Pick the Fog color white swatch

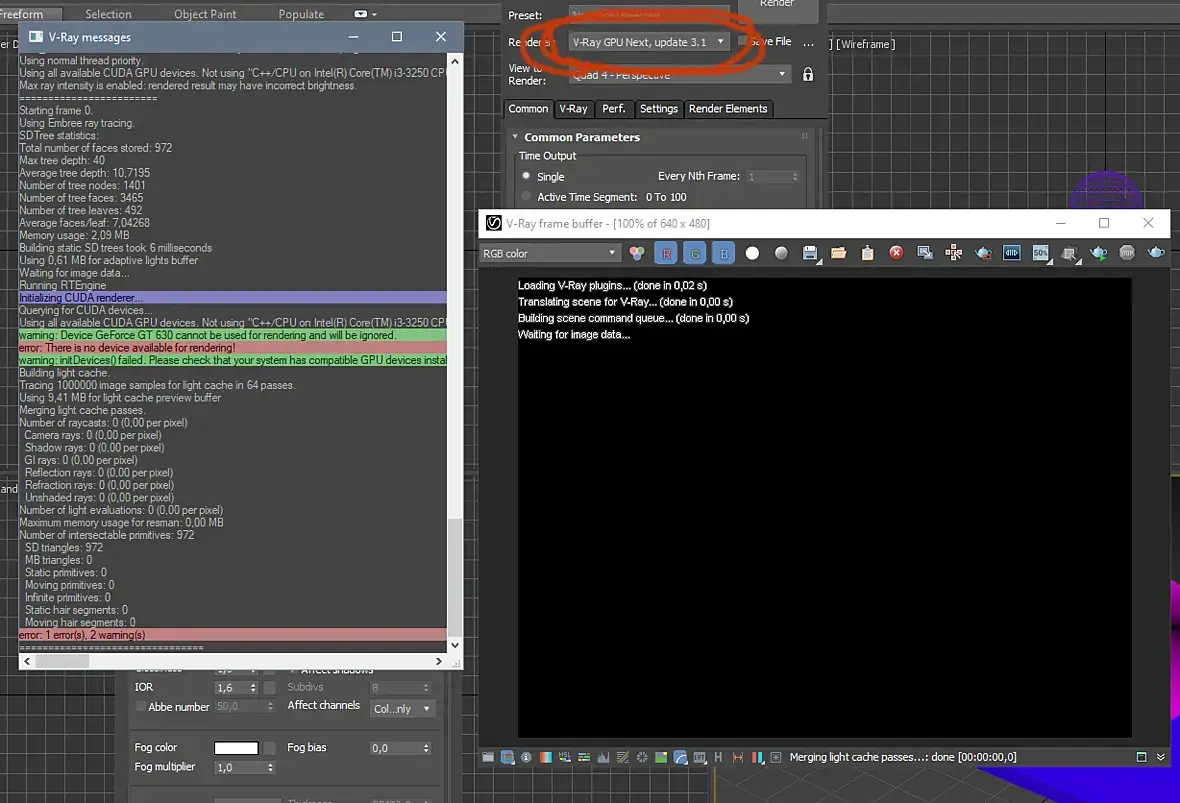[x=236, y=748]
